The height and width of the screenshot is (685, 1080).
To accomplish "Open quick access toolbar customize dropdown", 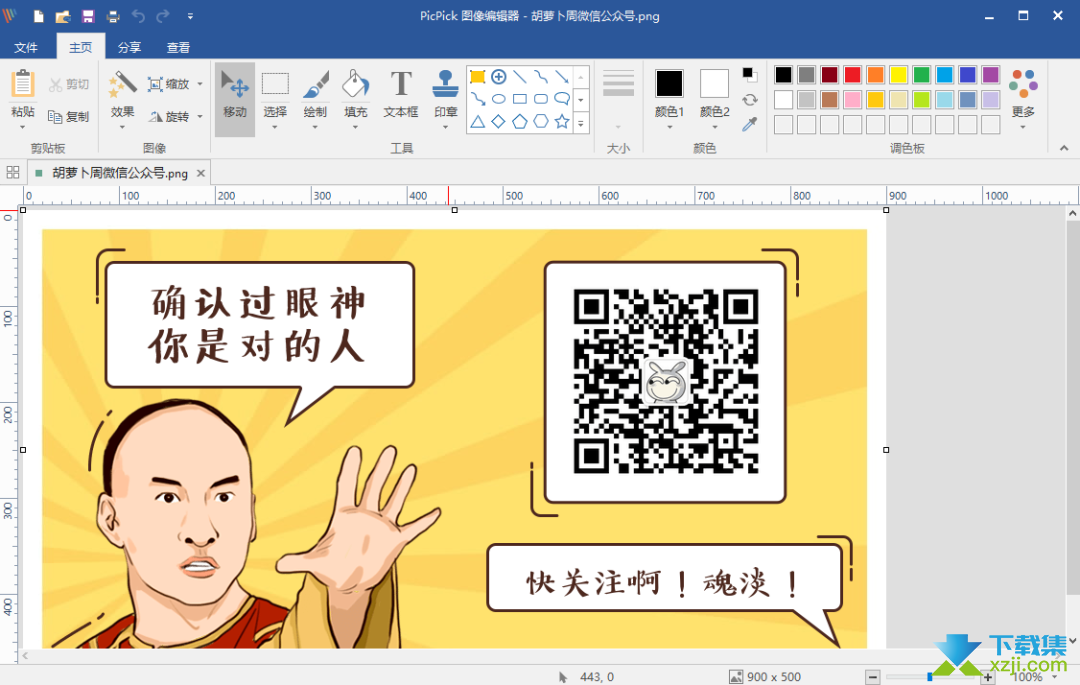I will (x=190, y=16).
